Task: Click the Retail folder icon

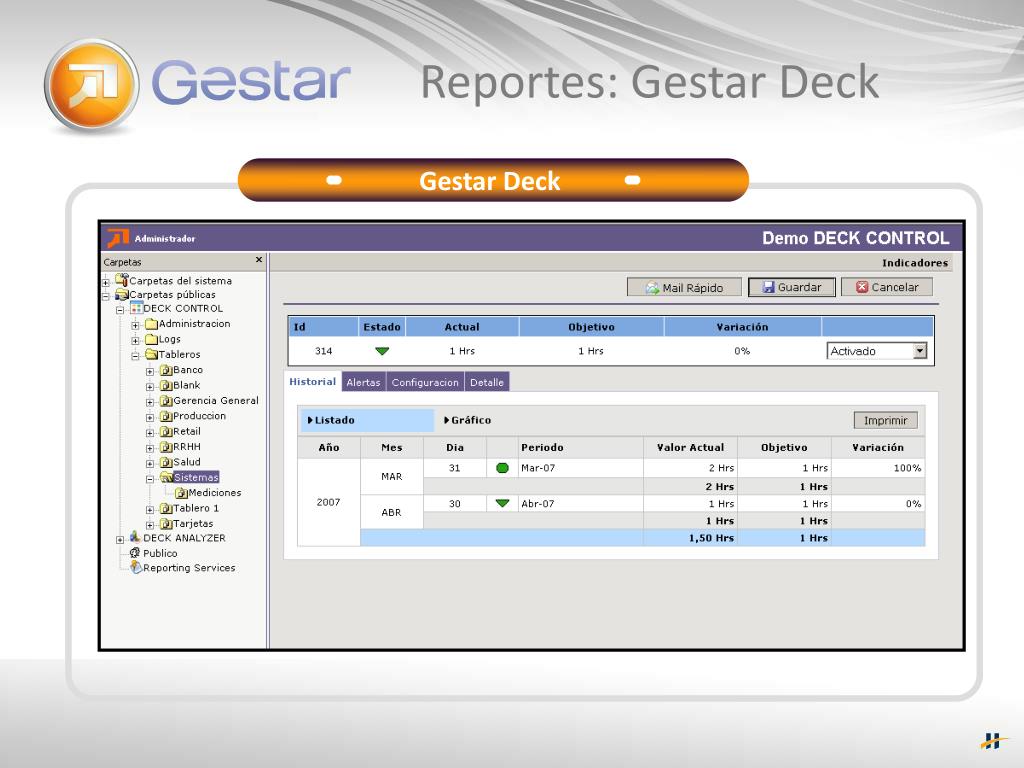Action: 166,432
